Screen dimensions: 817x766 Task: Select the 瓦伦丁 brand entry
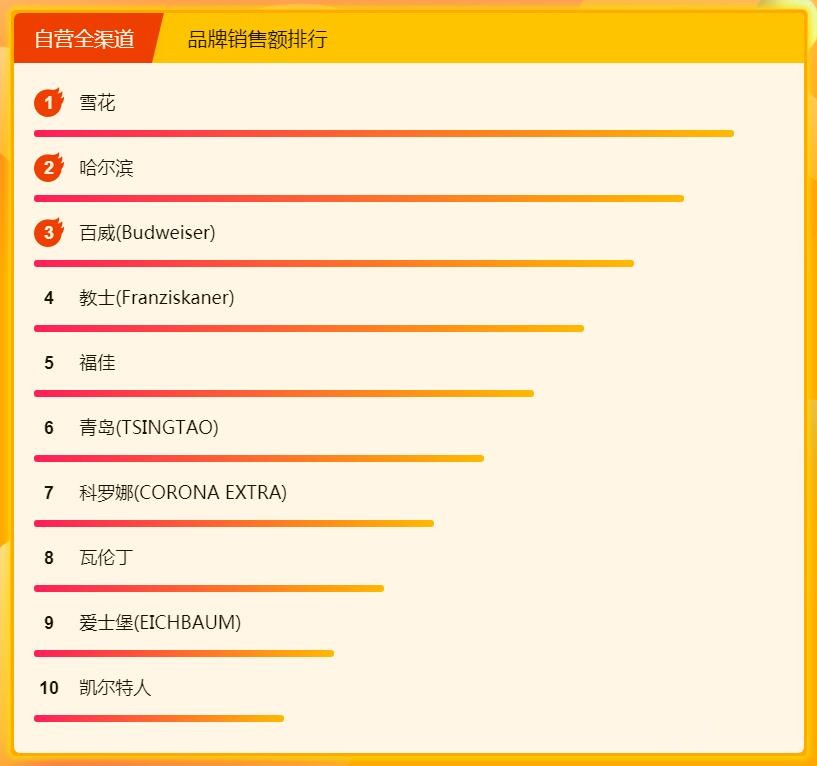(x=106, y=558)
